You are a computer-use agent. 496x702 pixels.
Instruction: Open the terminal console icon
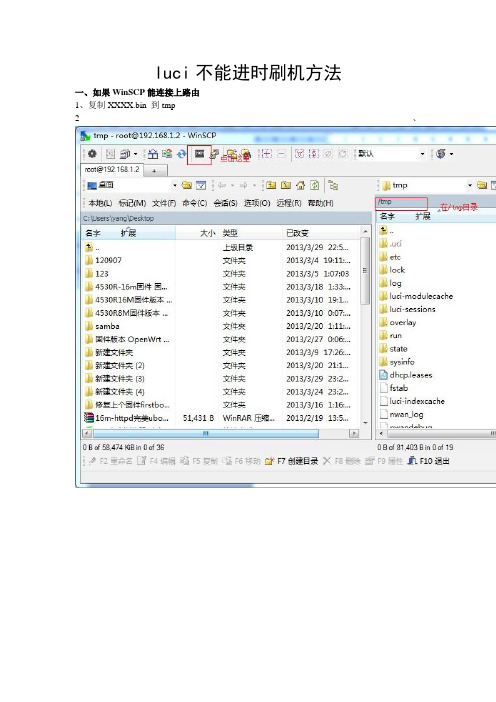click(x=199, y=154)
